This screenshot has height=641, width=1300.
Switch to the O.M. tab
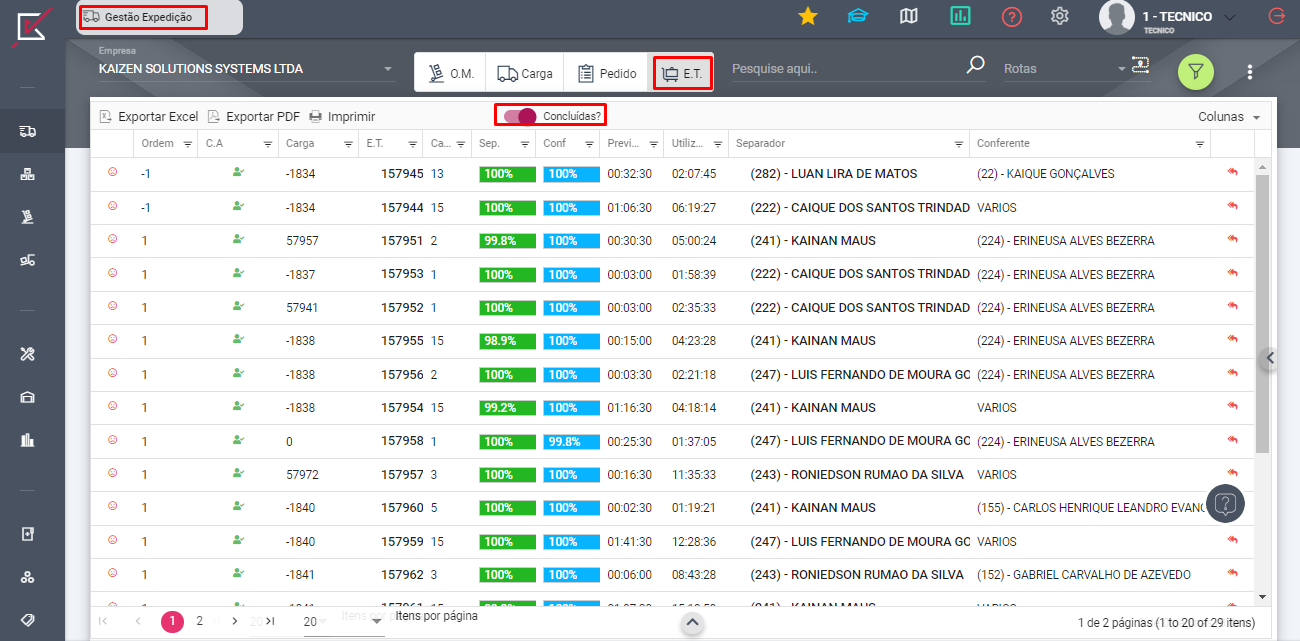click(450, 73)
